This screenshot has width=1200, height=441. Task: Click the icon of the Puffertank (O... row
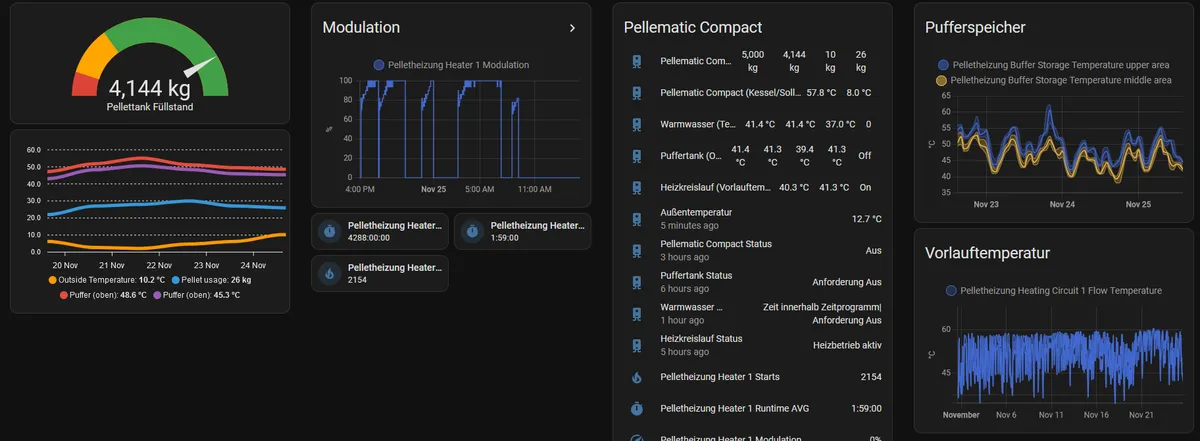point(637,156)
